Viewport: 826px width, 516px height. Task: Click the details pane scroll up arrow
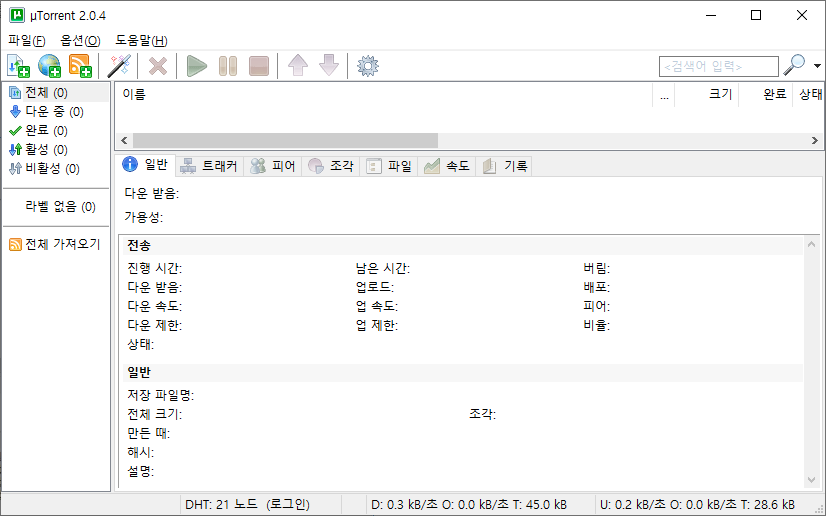coord(812,244)
